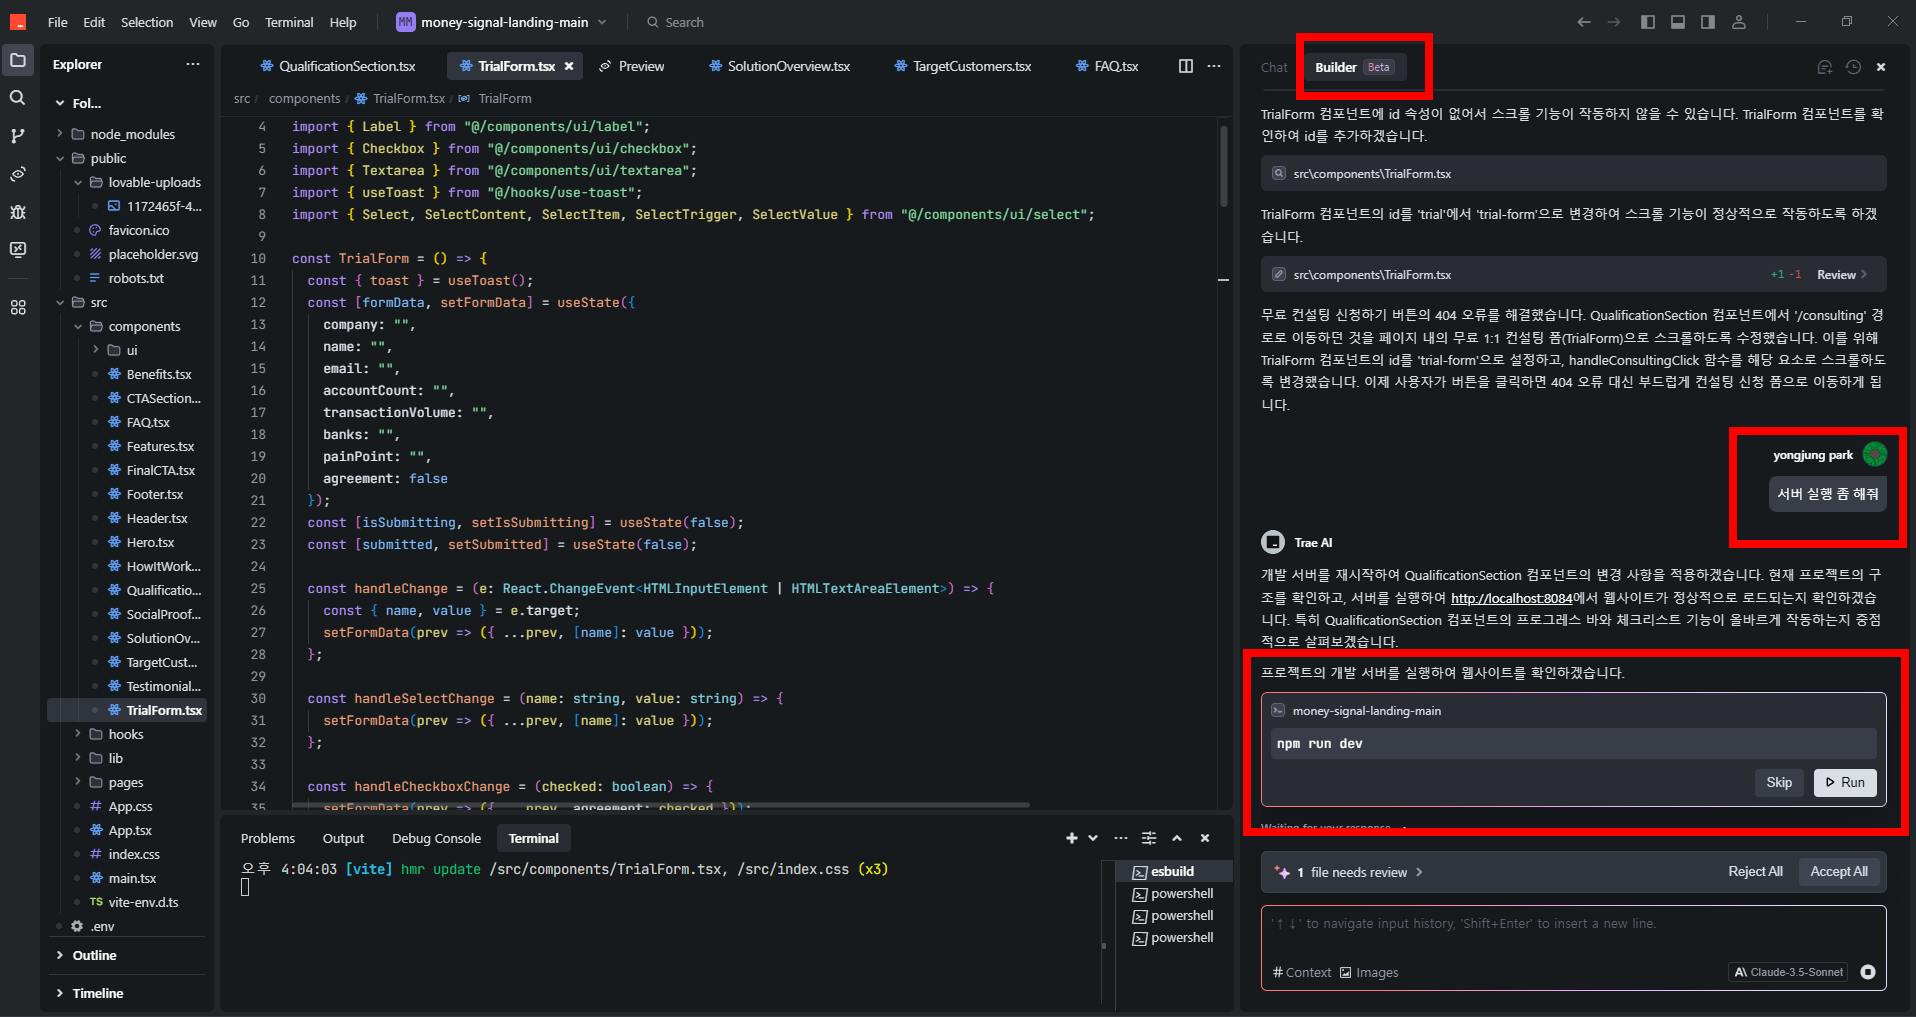Open the Debug Console tab
The height and width of the screenshot is (1017, 1916).
coord(436,838)
